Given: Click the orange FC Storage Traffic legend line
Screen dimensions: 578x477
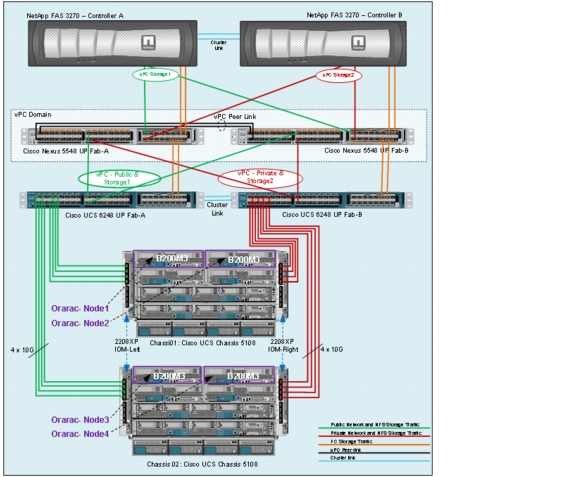Looking at the screenshot, I should pyautogui.click(x=374, y=445).
